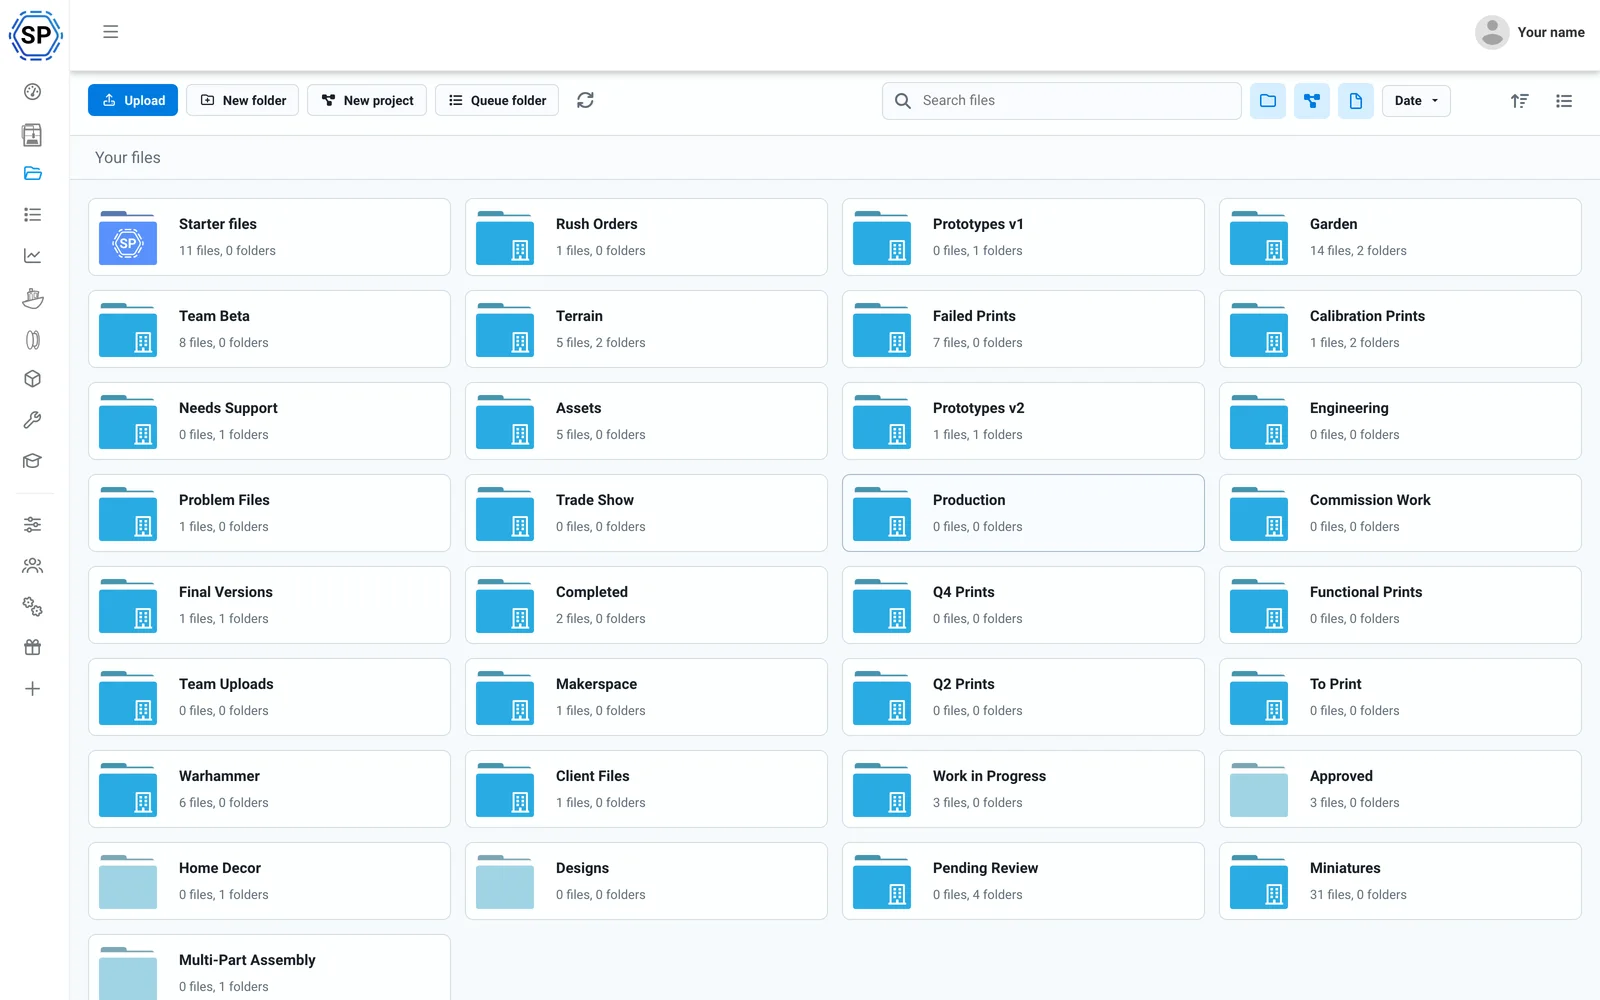This screenshot has width=1600, height=1000.
Task: Open the Prototypes v1 folder
Action: point(1023,237)
